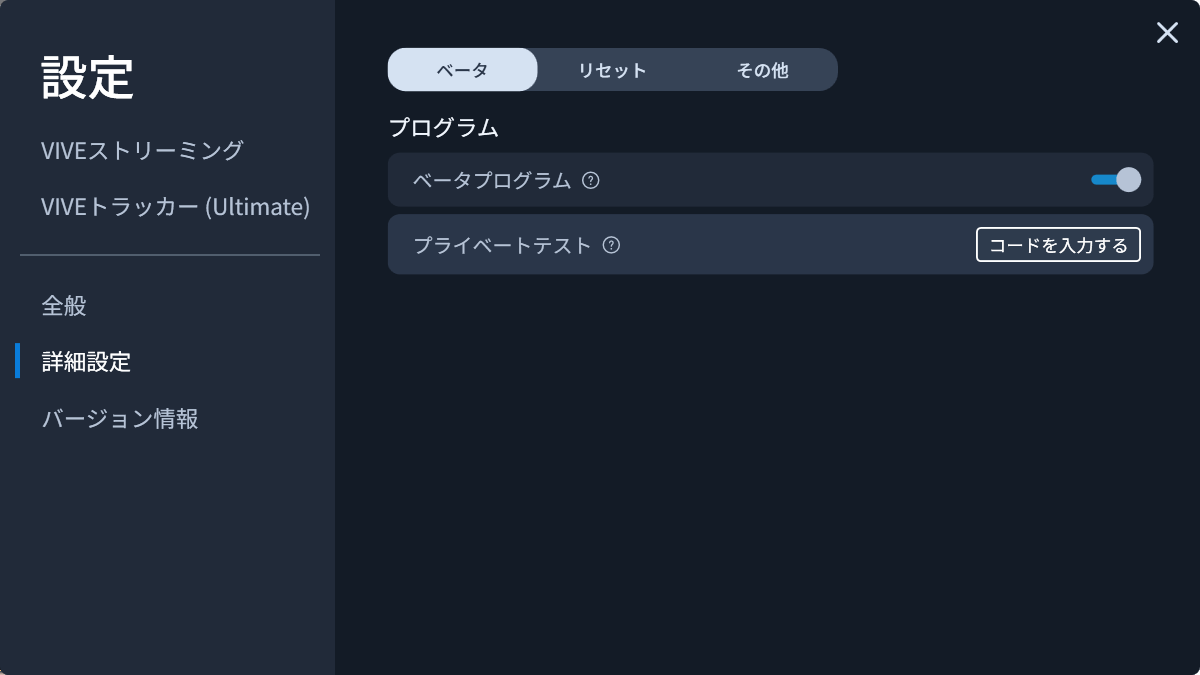Click the 設定 title in the sidebar
Viewport: 1200px width, 675px height.
coord(87,78)
